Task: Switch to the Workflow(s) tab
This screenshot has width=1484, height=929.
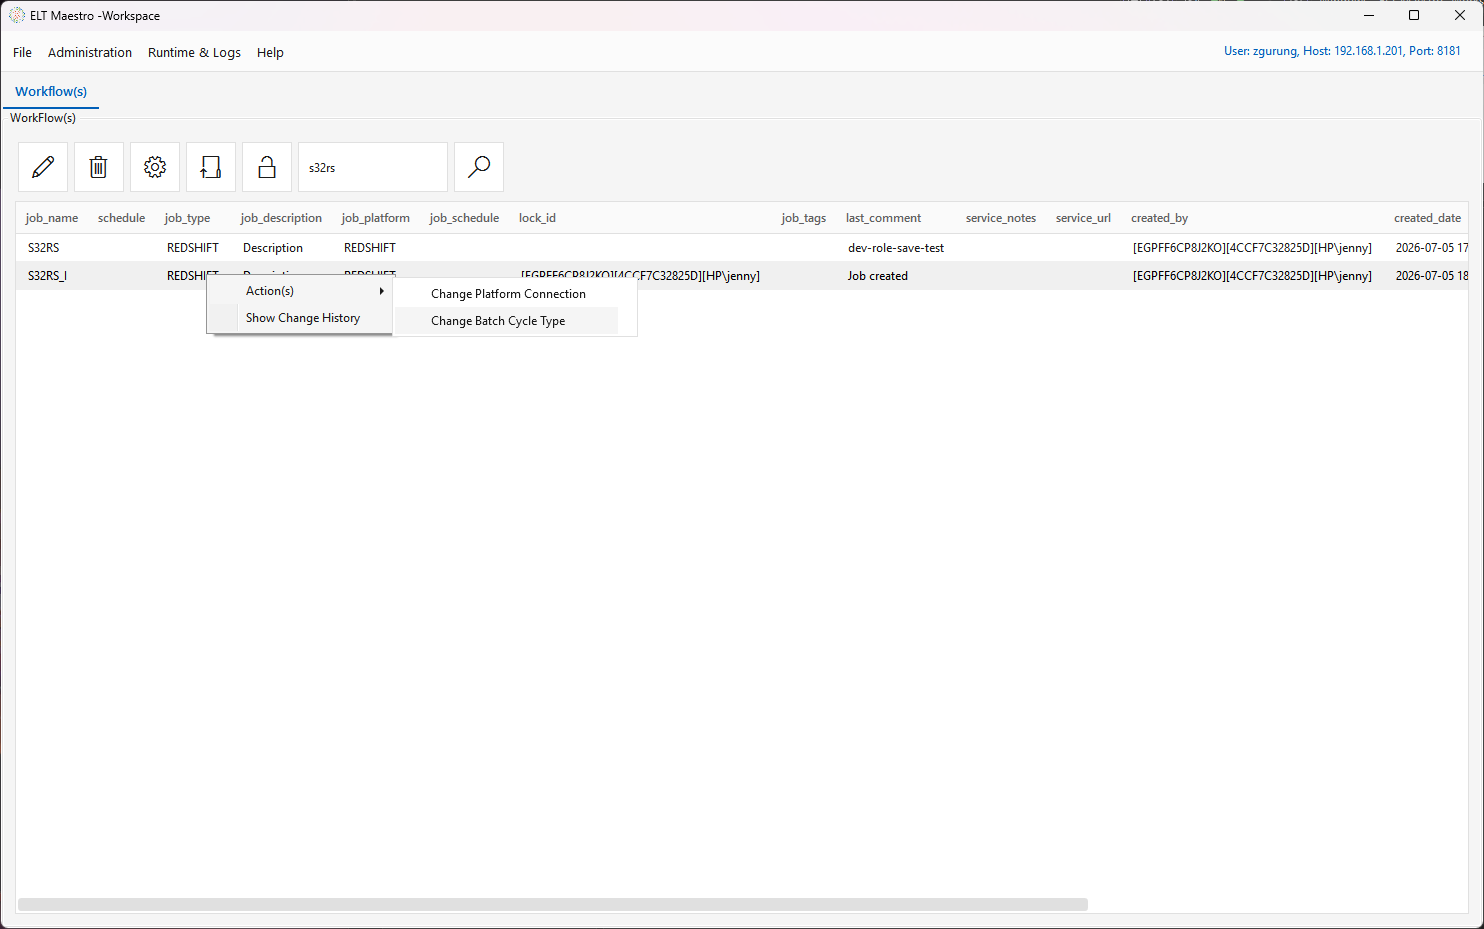Action: pos(51,91)
